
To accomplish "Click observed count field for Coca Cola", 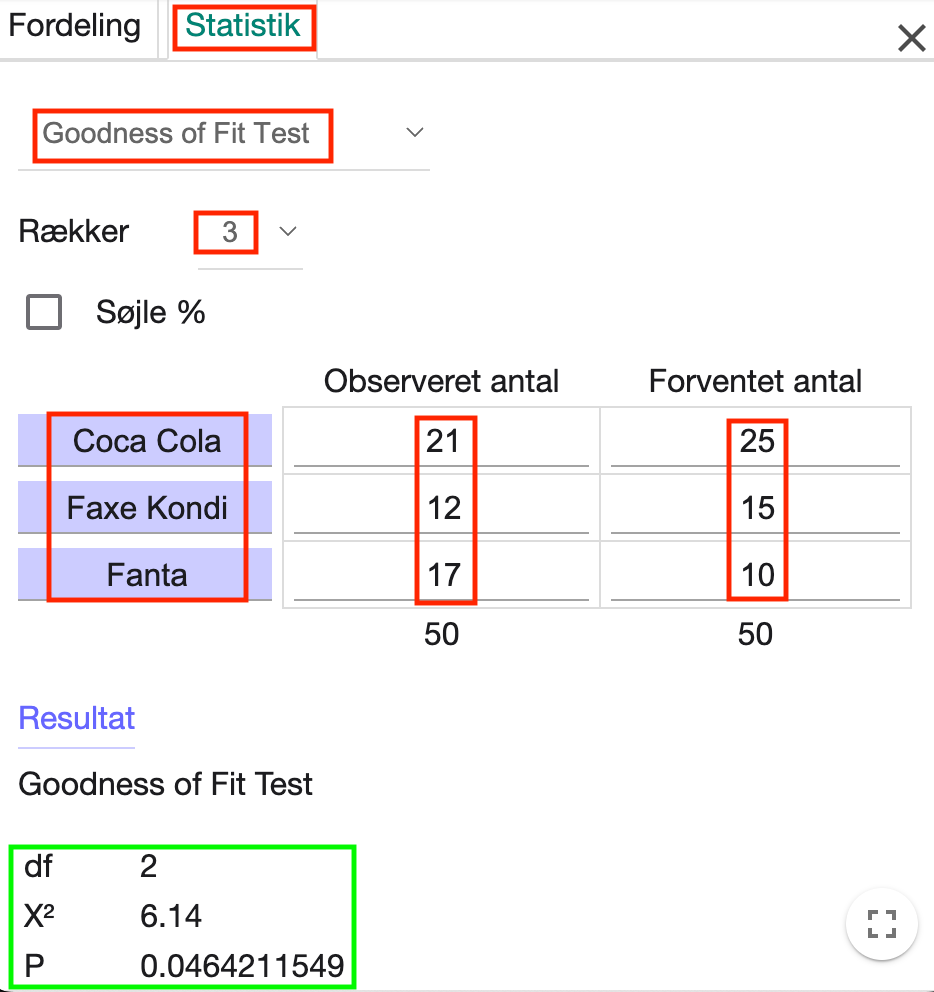I will 442,441.
